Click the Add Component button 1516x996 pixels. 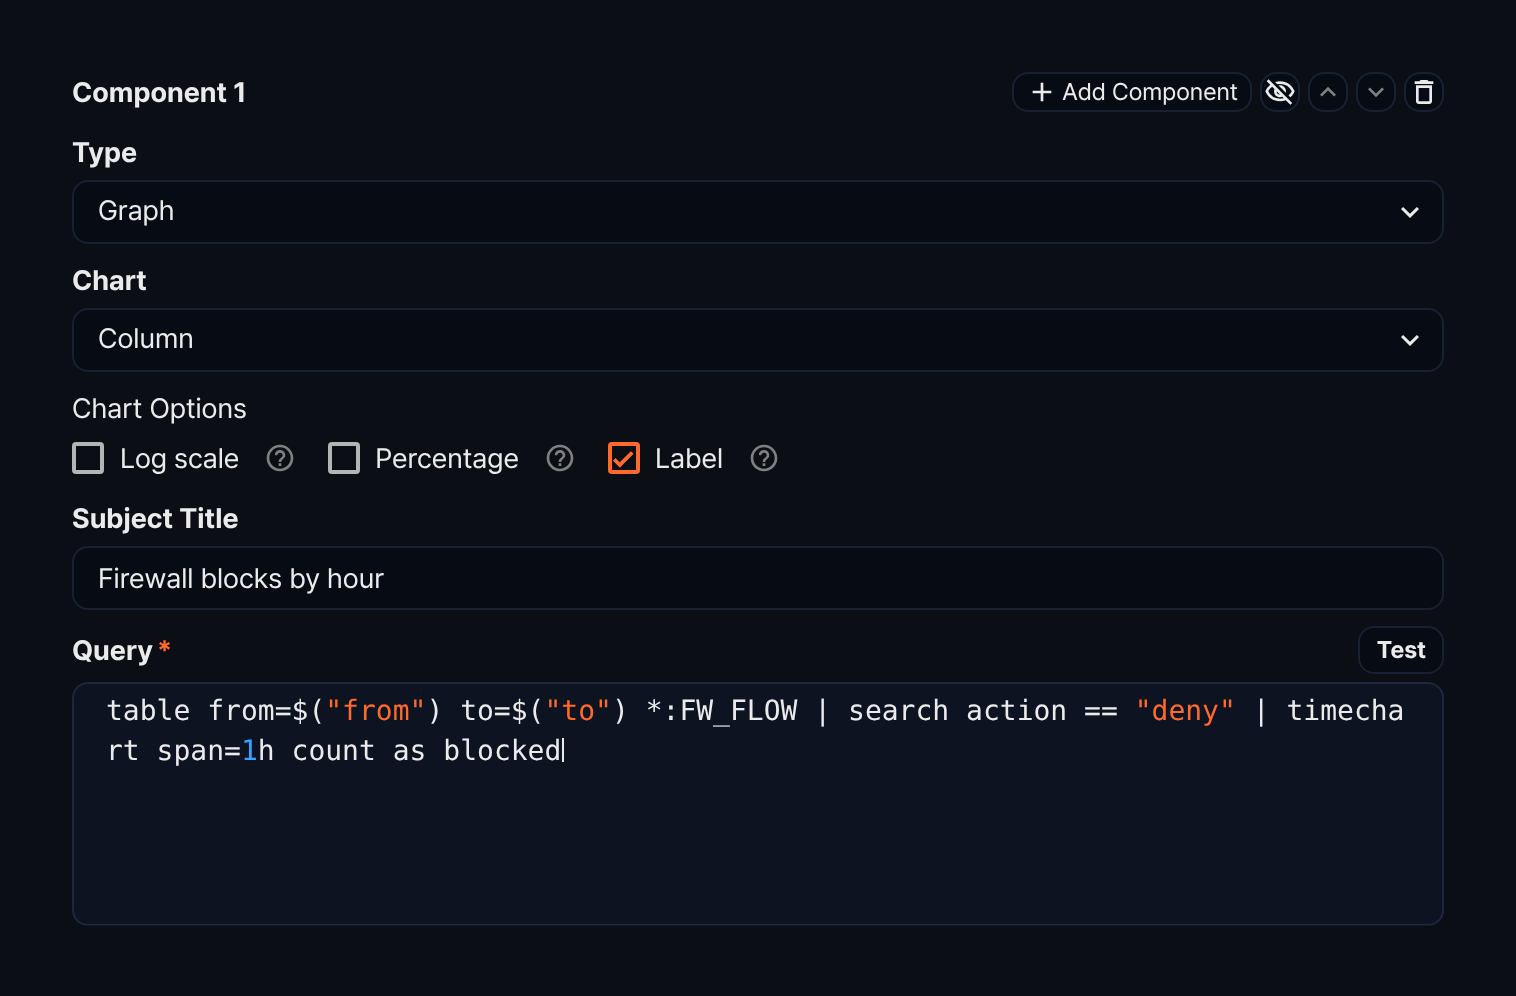1132,92
